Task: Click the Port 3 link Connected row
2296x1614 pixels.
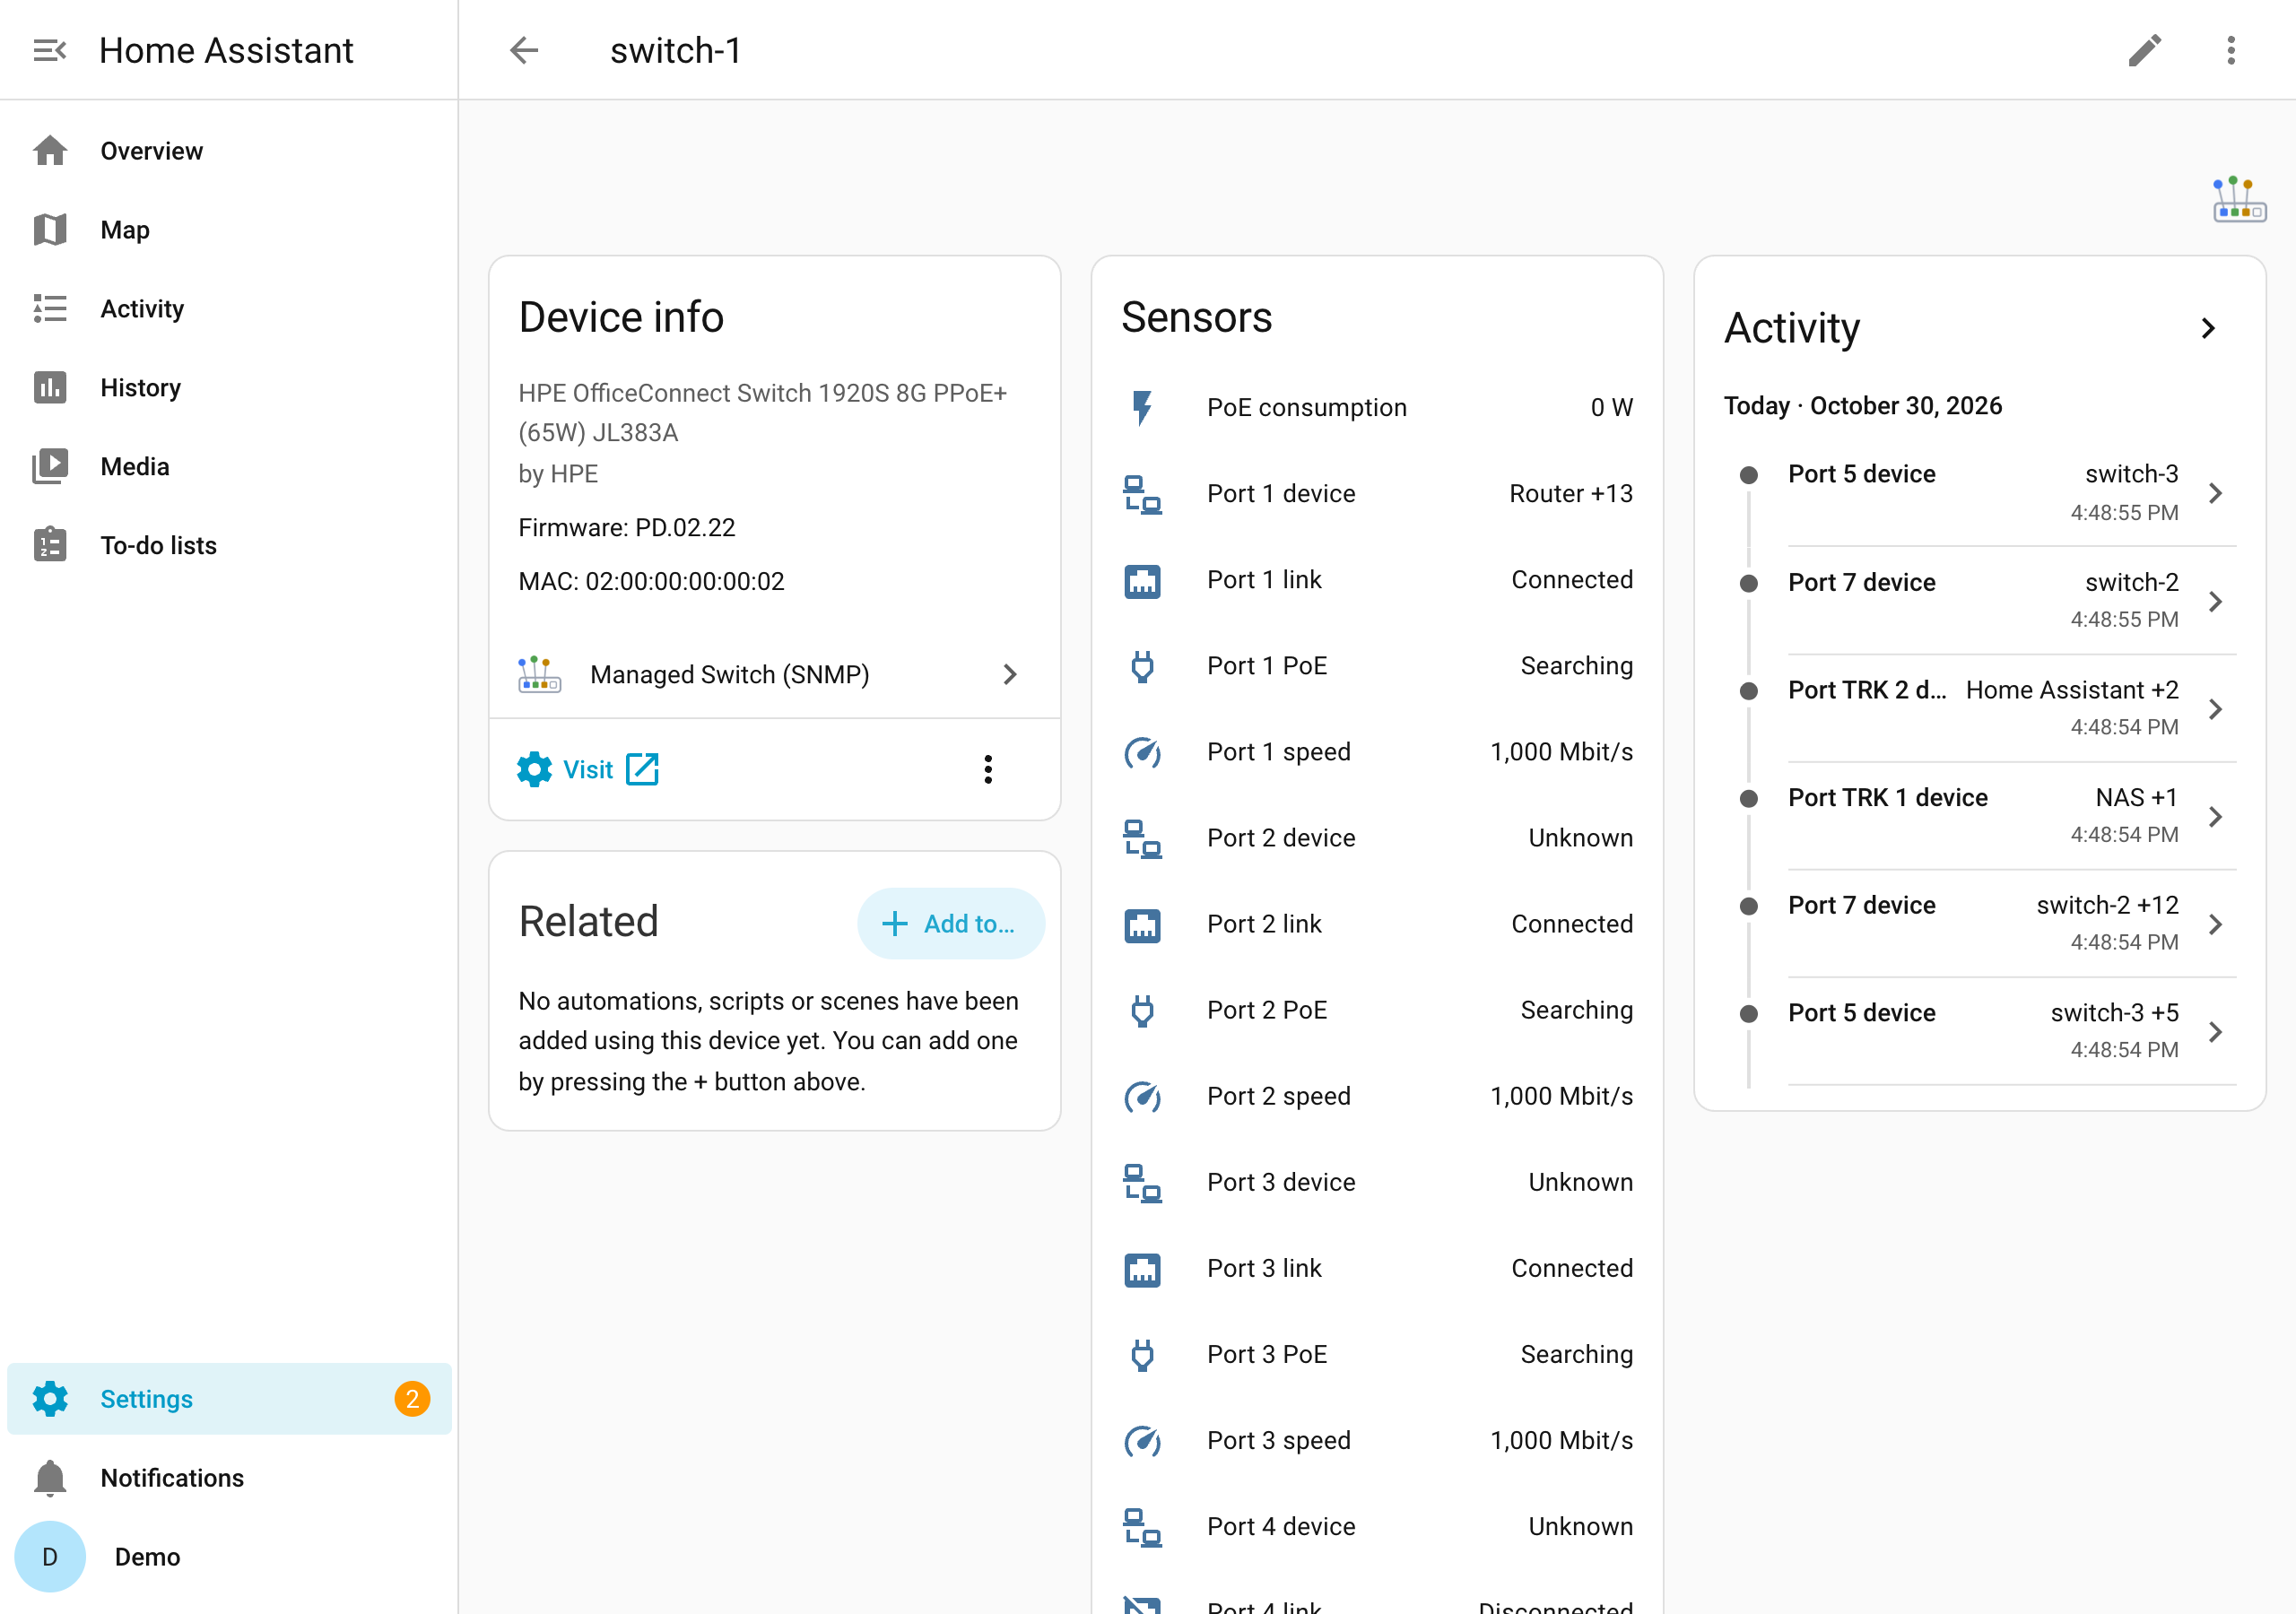Action: tap(1377, 1268)
